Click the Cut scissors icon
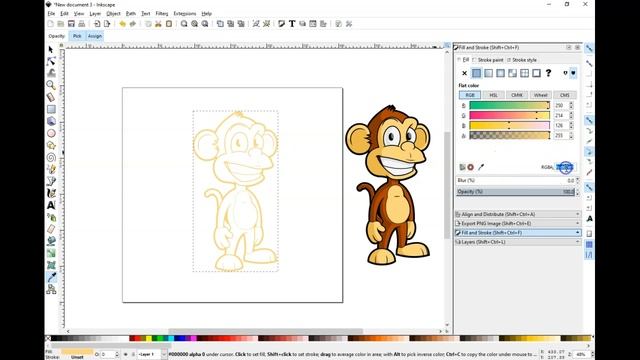The image size is (640, 360). [x=158, y=24]
